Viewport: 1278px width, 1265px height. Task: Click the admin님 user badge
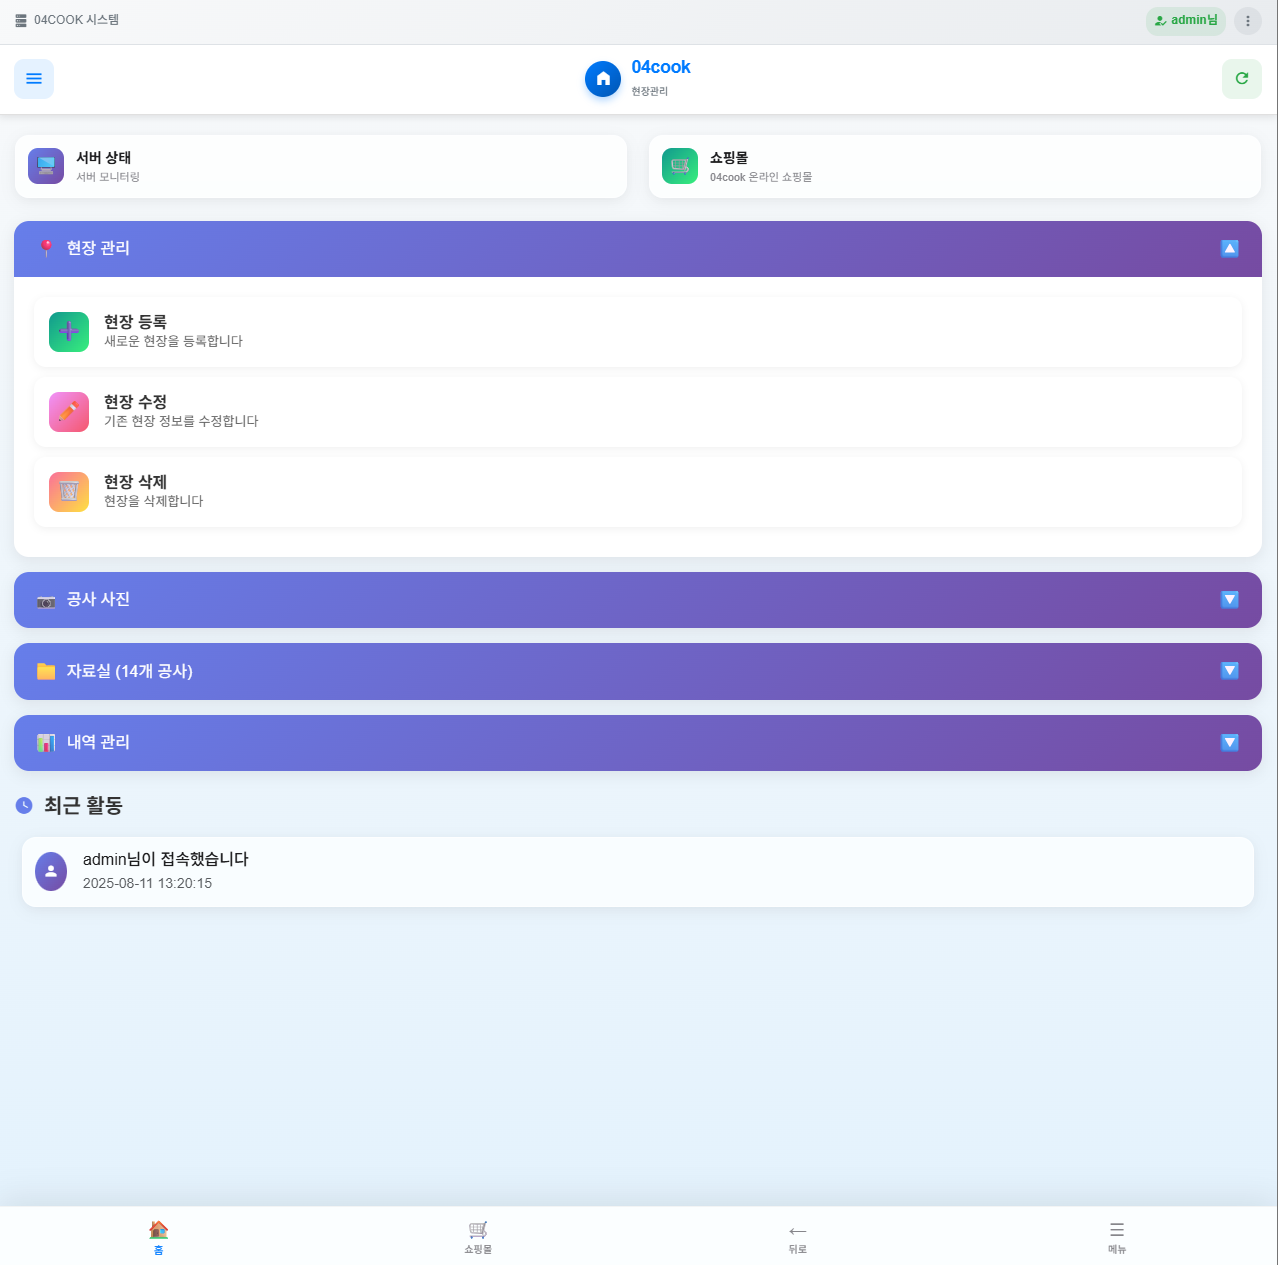[x=1186, y=21]
